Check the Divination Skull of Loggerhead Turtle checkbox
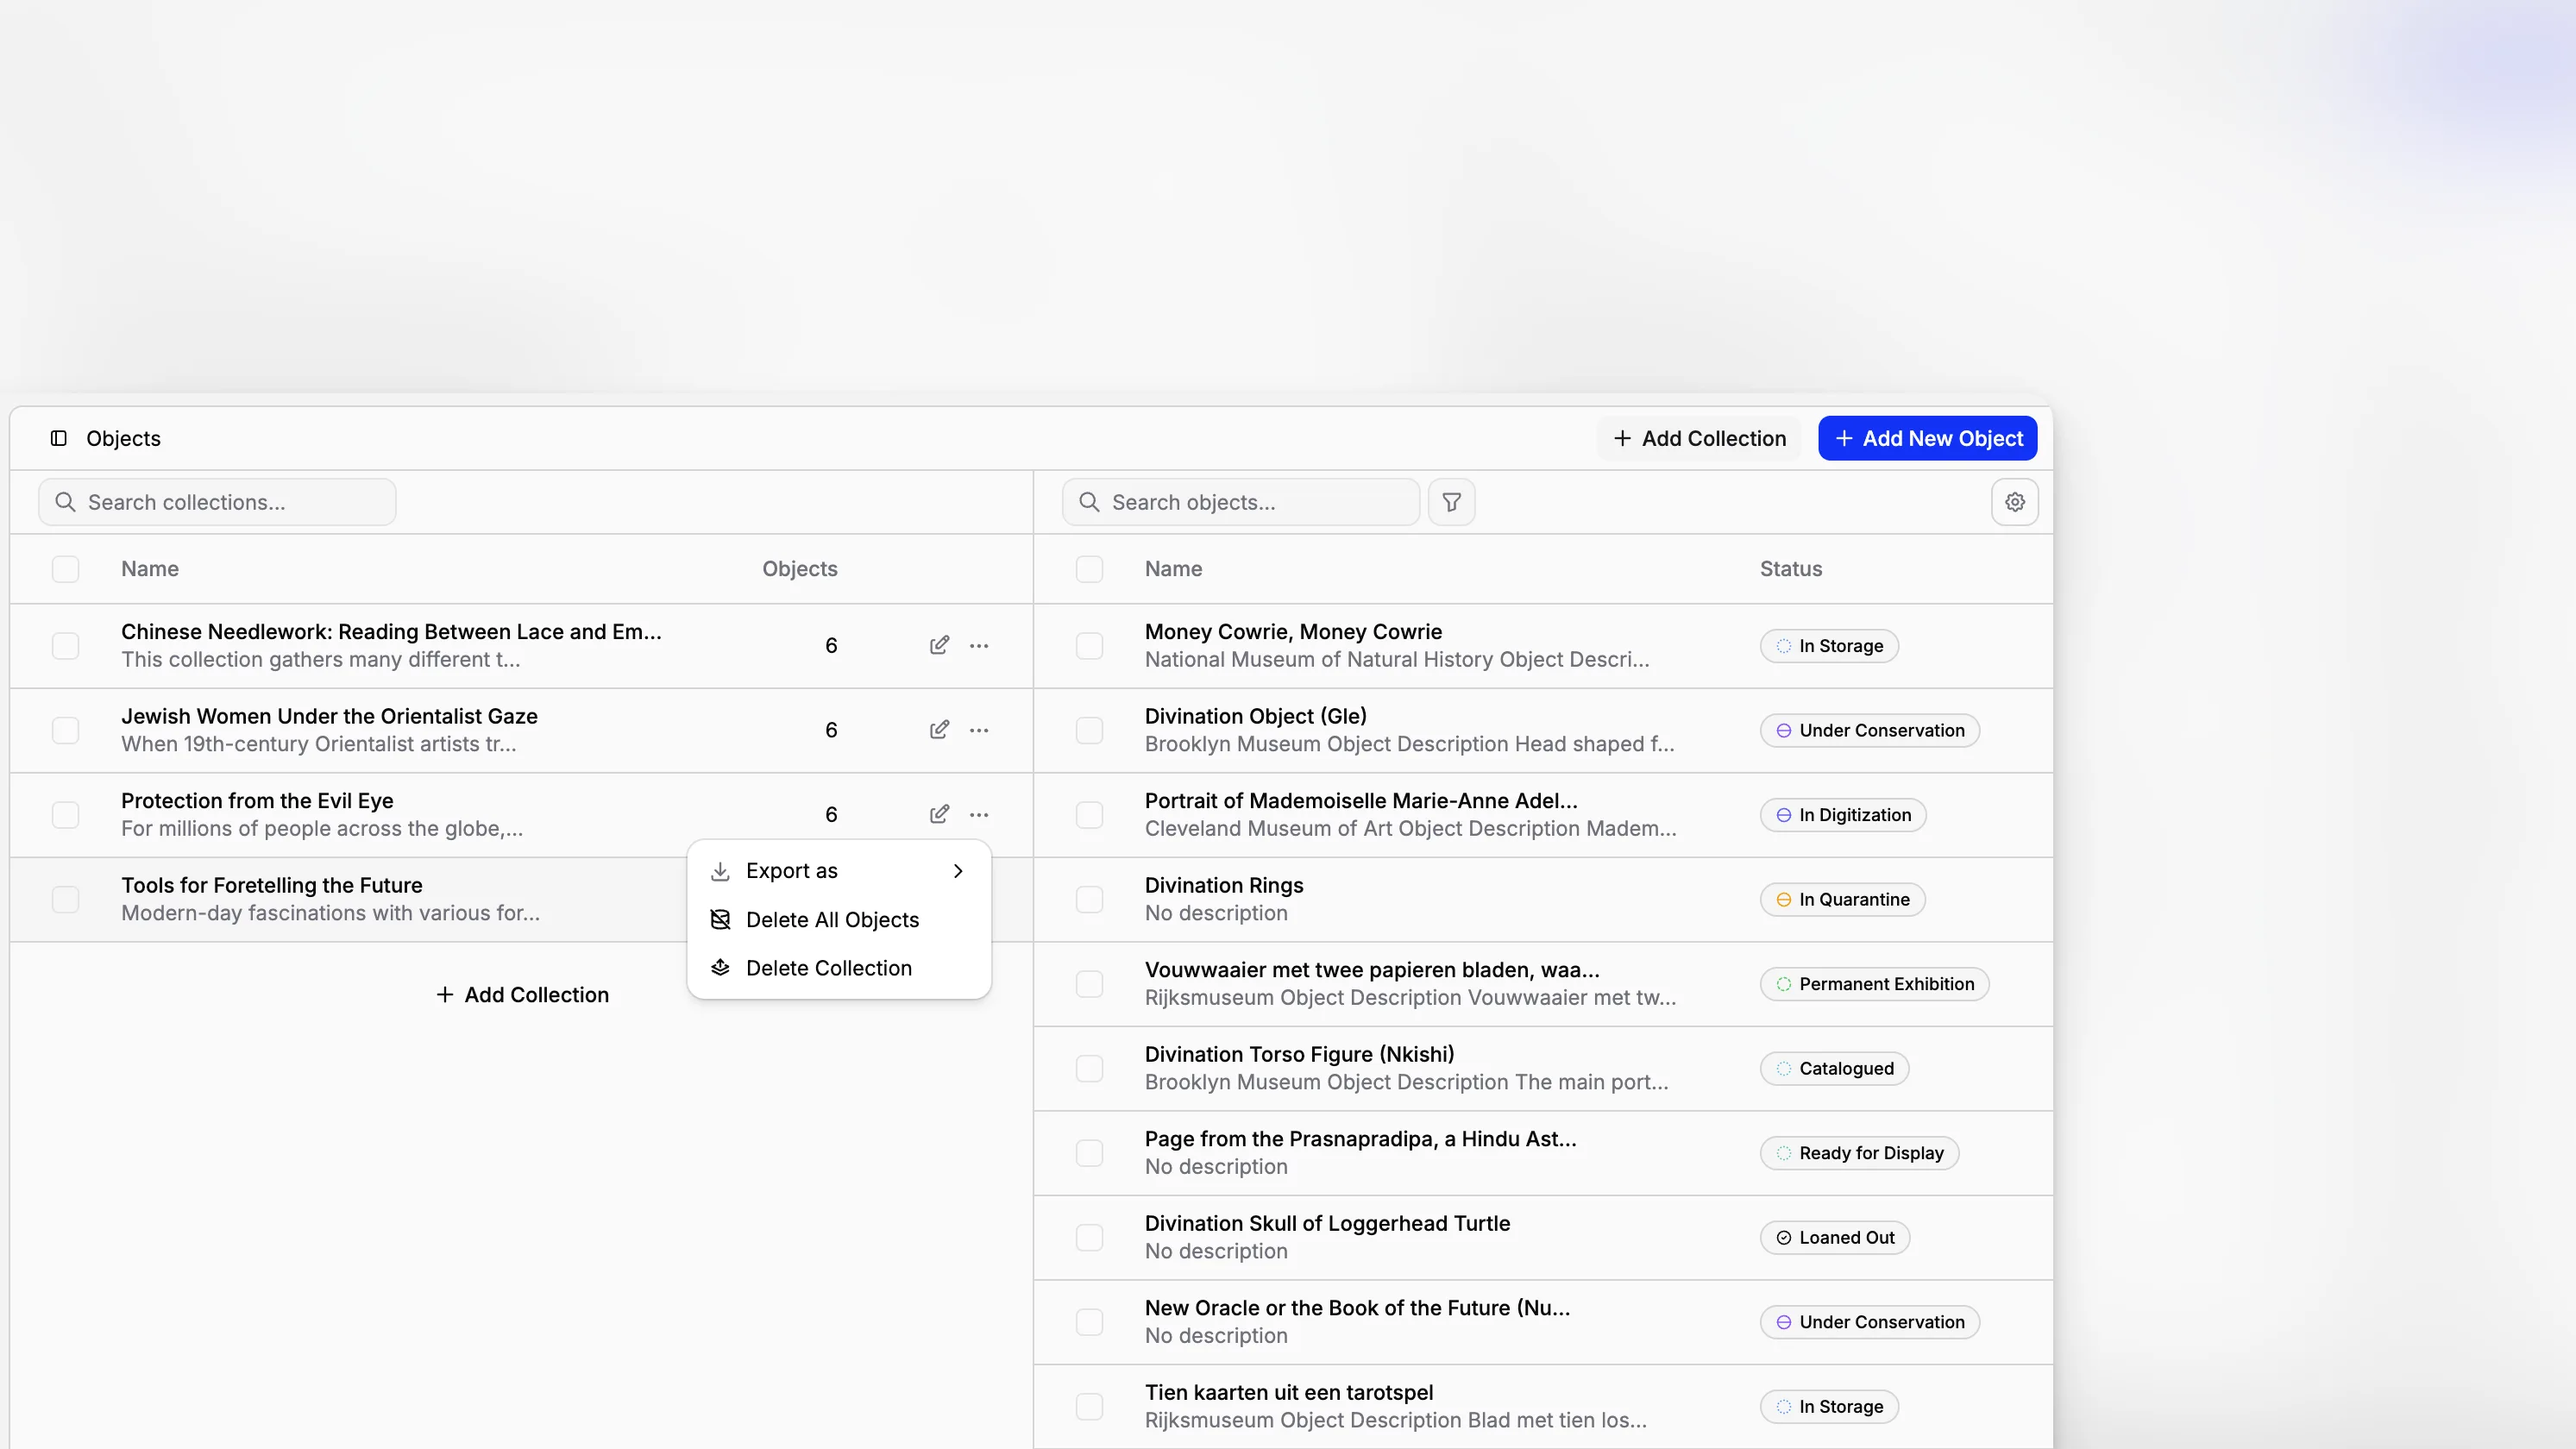The image size is (2576, 1449). (1089, 1237)
